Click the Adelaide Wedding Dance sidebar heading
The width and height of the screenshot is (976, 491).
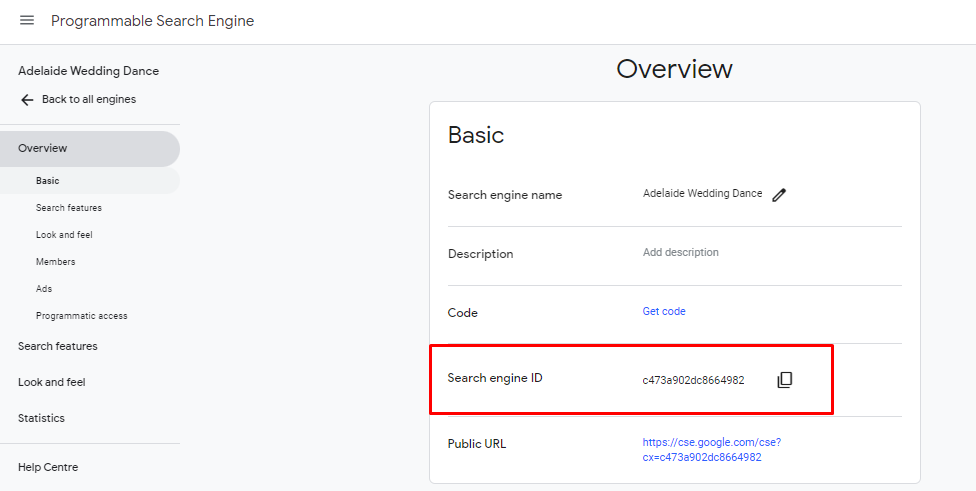[88, 71]
